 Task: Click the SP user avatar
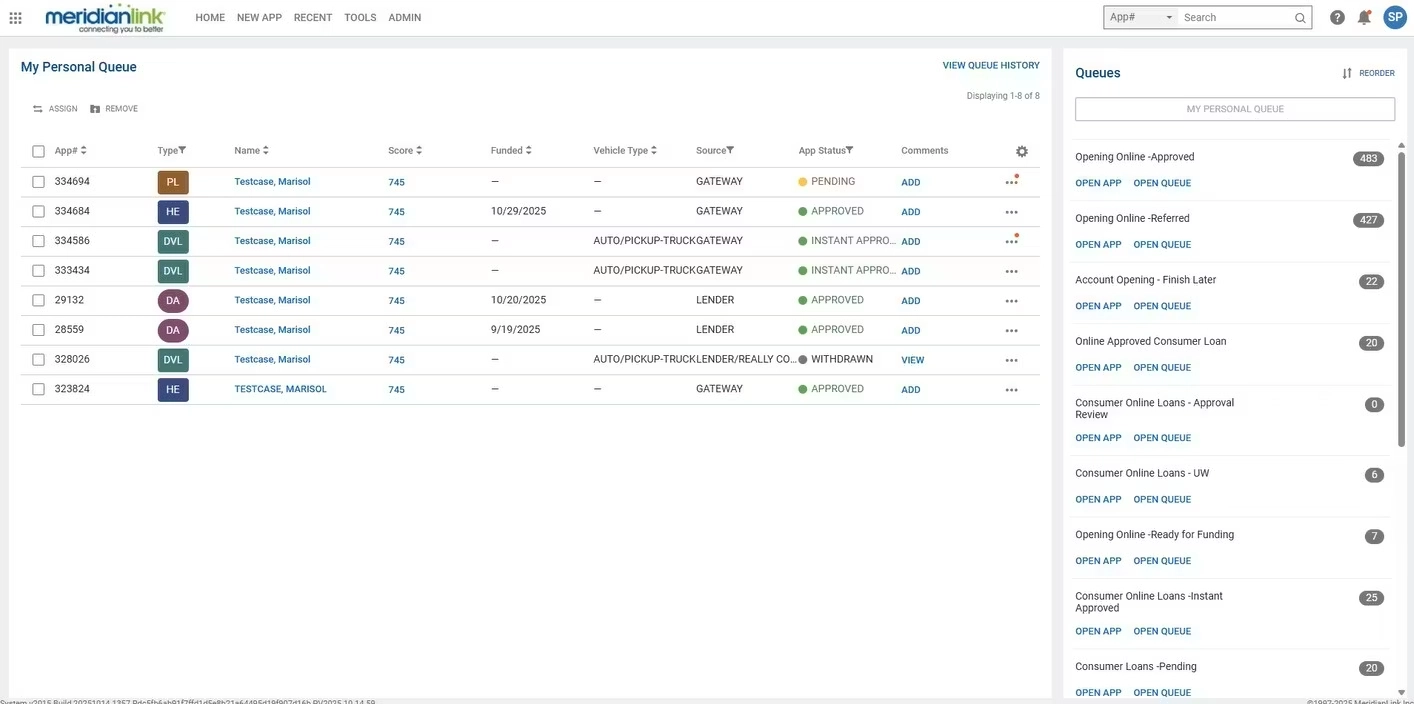click(1394, 17)
